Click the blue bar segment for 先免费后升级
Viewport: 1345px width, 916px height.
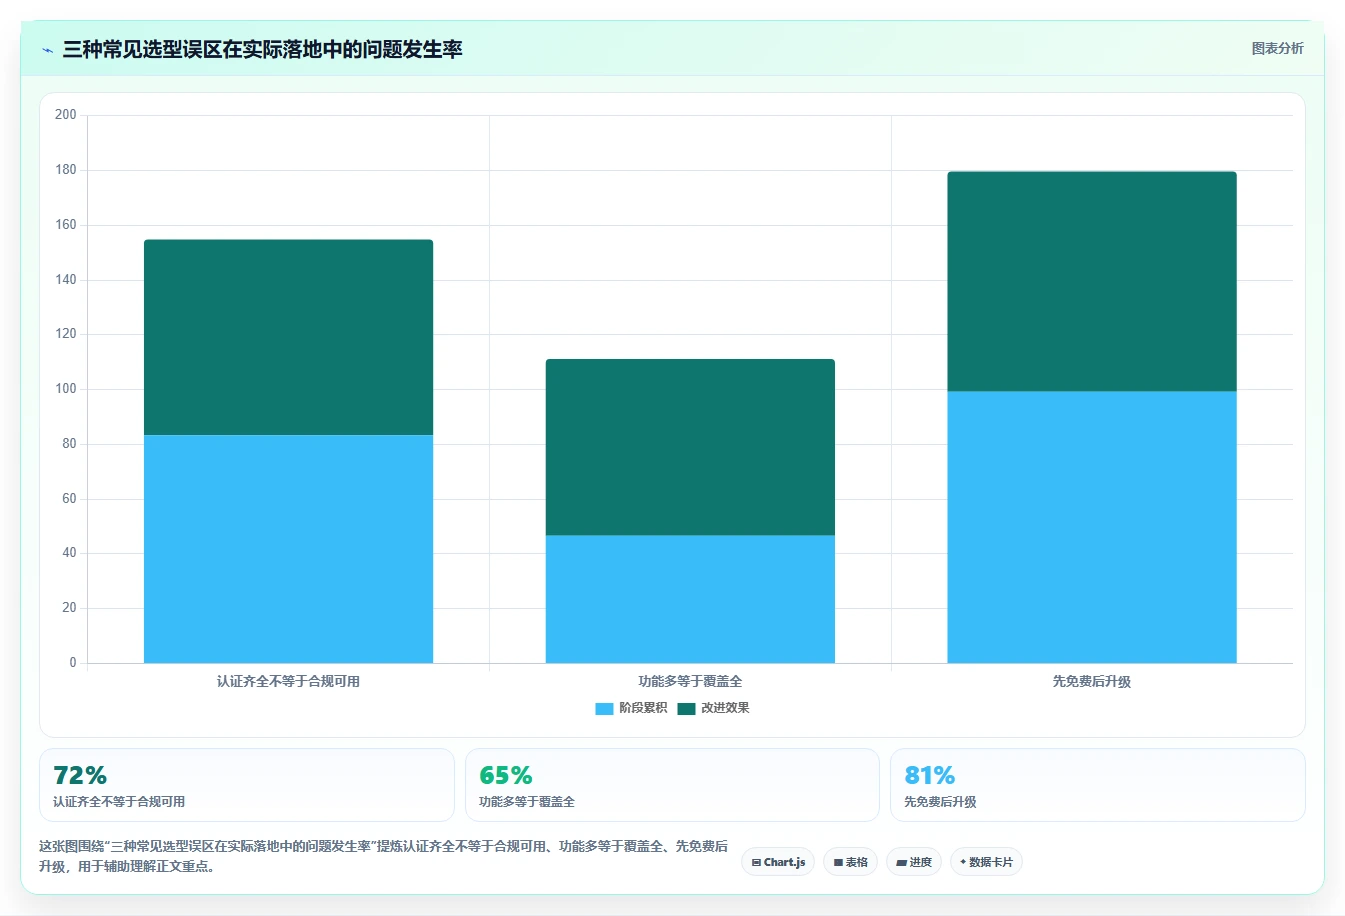(x=1092, y=527)
